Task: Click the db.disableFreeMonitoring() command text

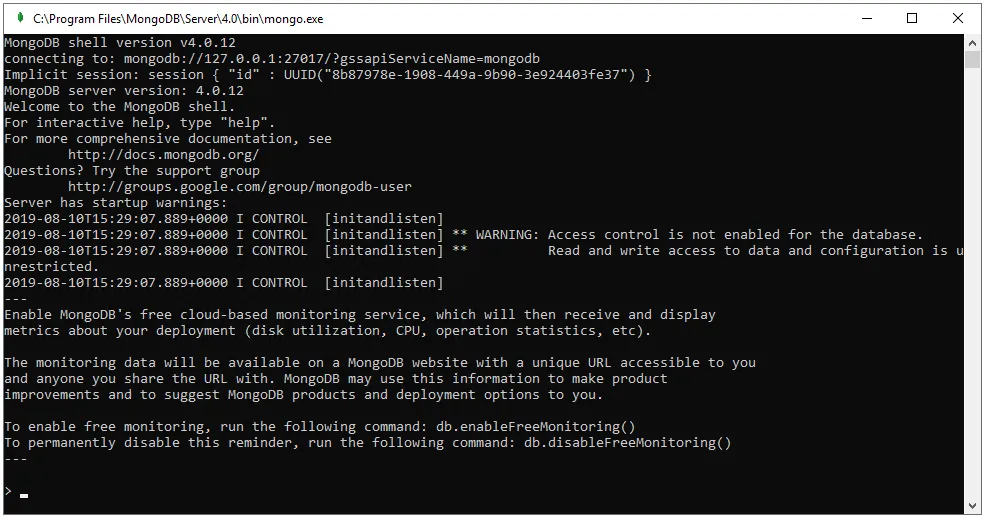Action: pyautogui.click(x=627, y=443)
